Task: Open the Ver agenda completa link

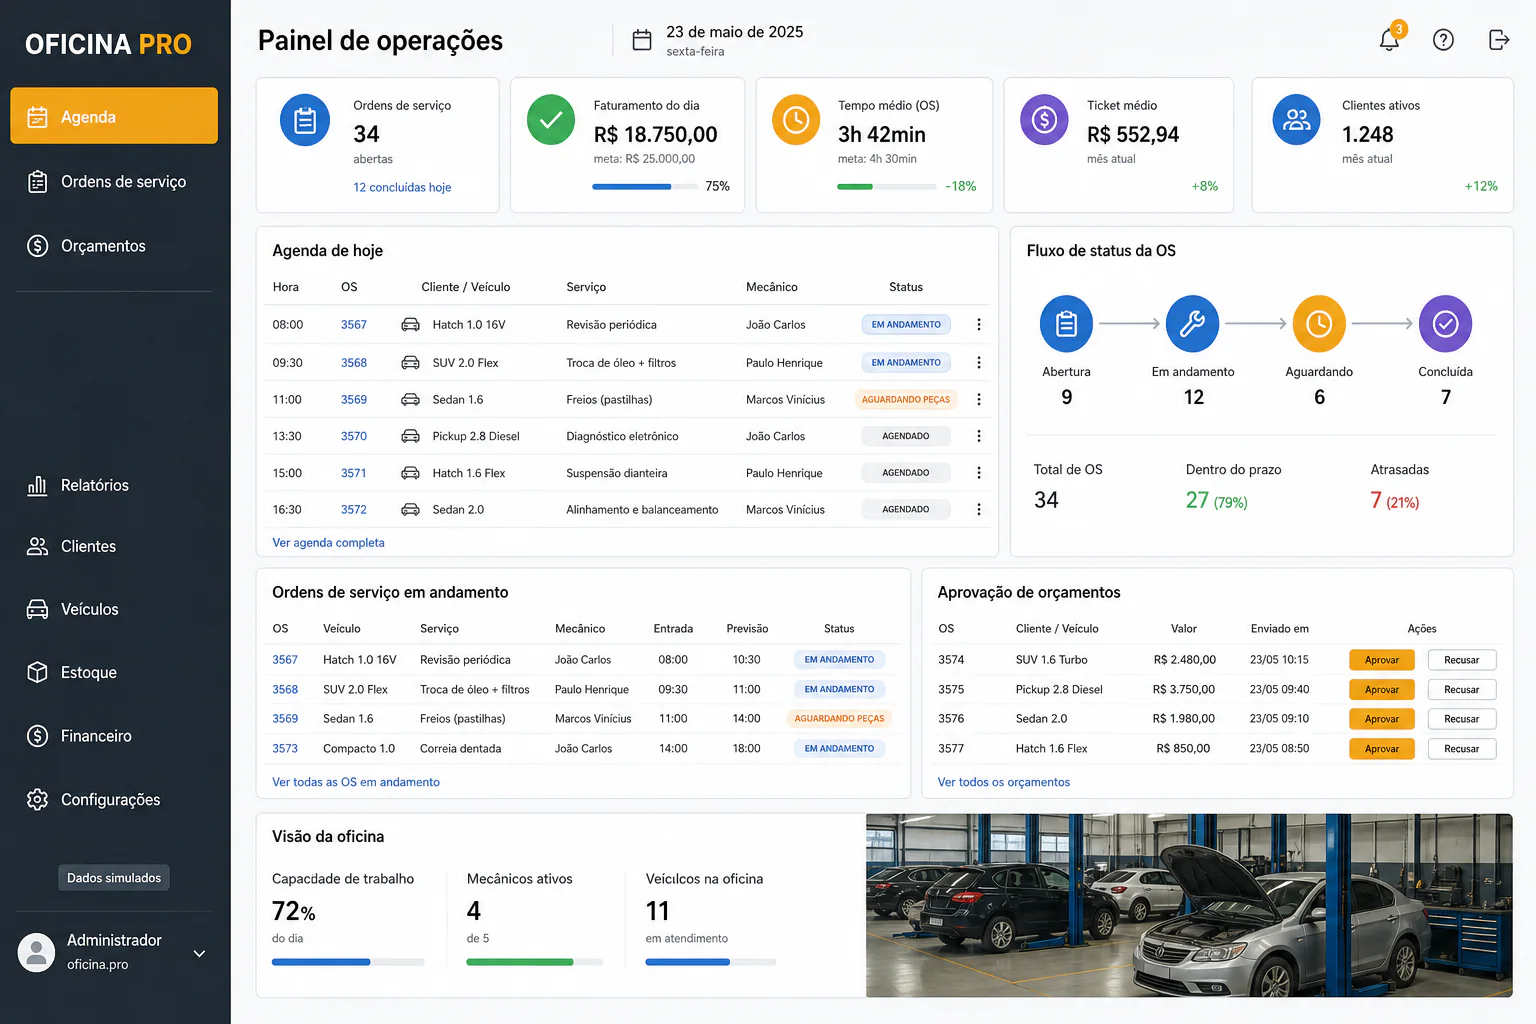Action: [x=328, y=542]
